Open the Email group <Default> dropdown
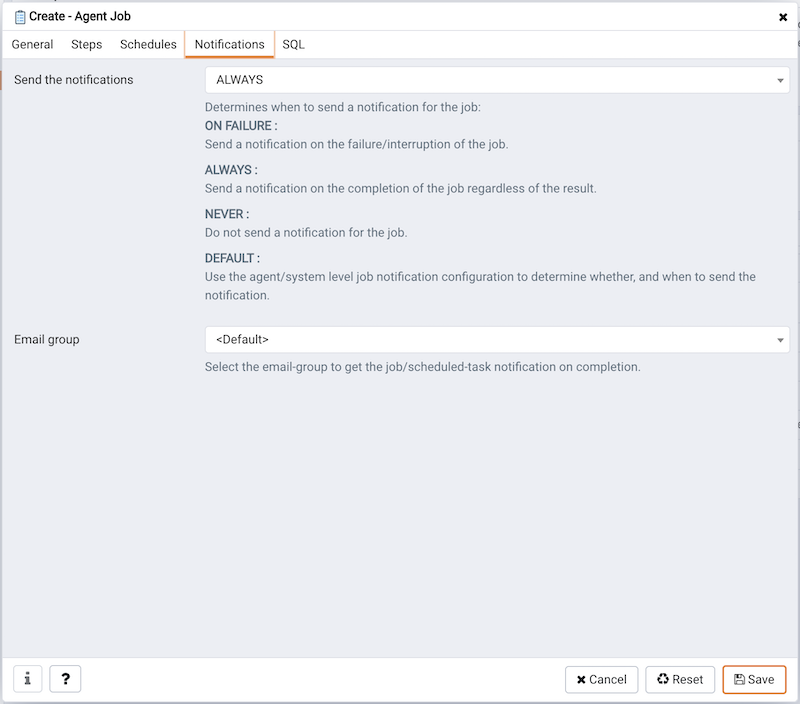Viewport: 800px width, 704px height. tap(497, 340)
